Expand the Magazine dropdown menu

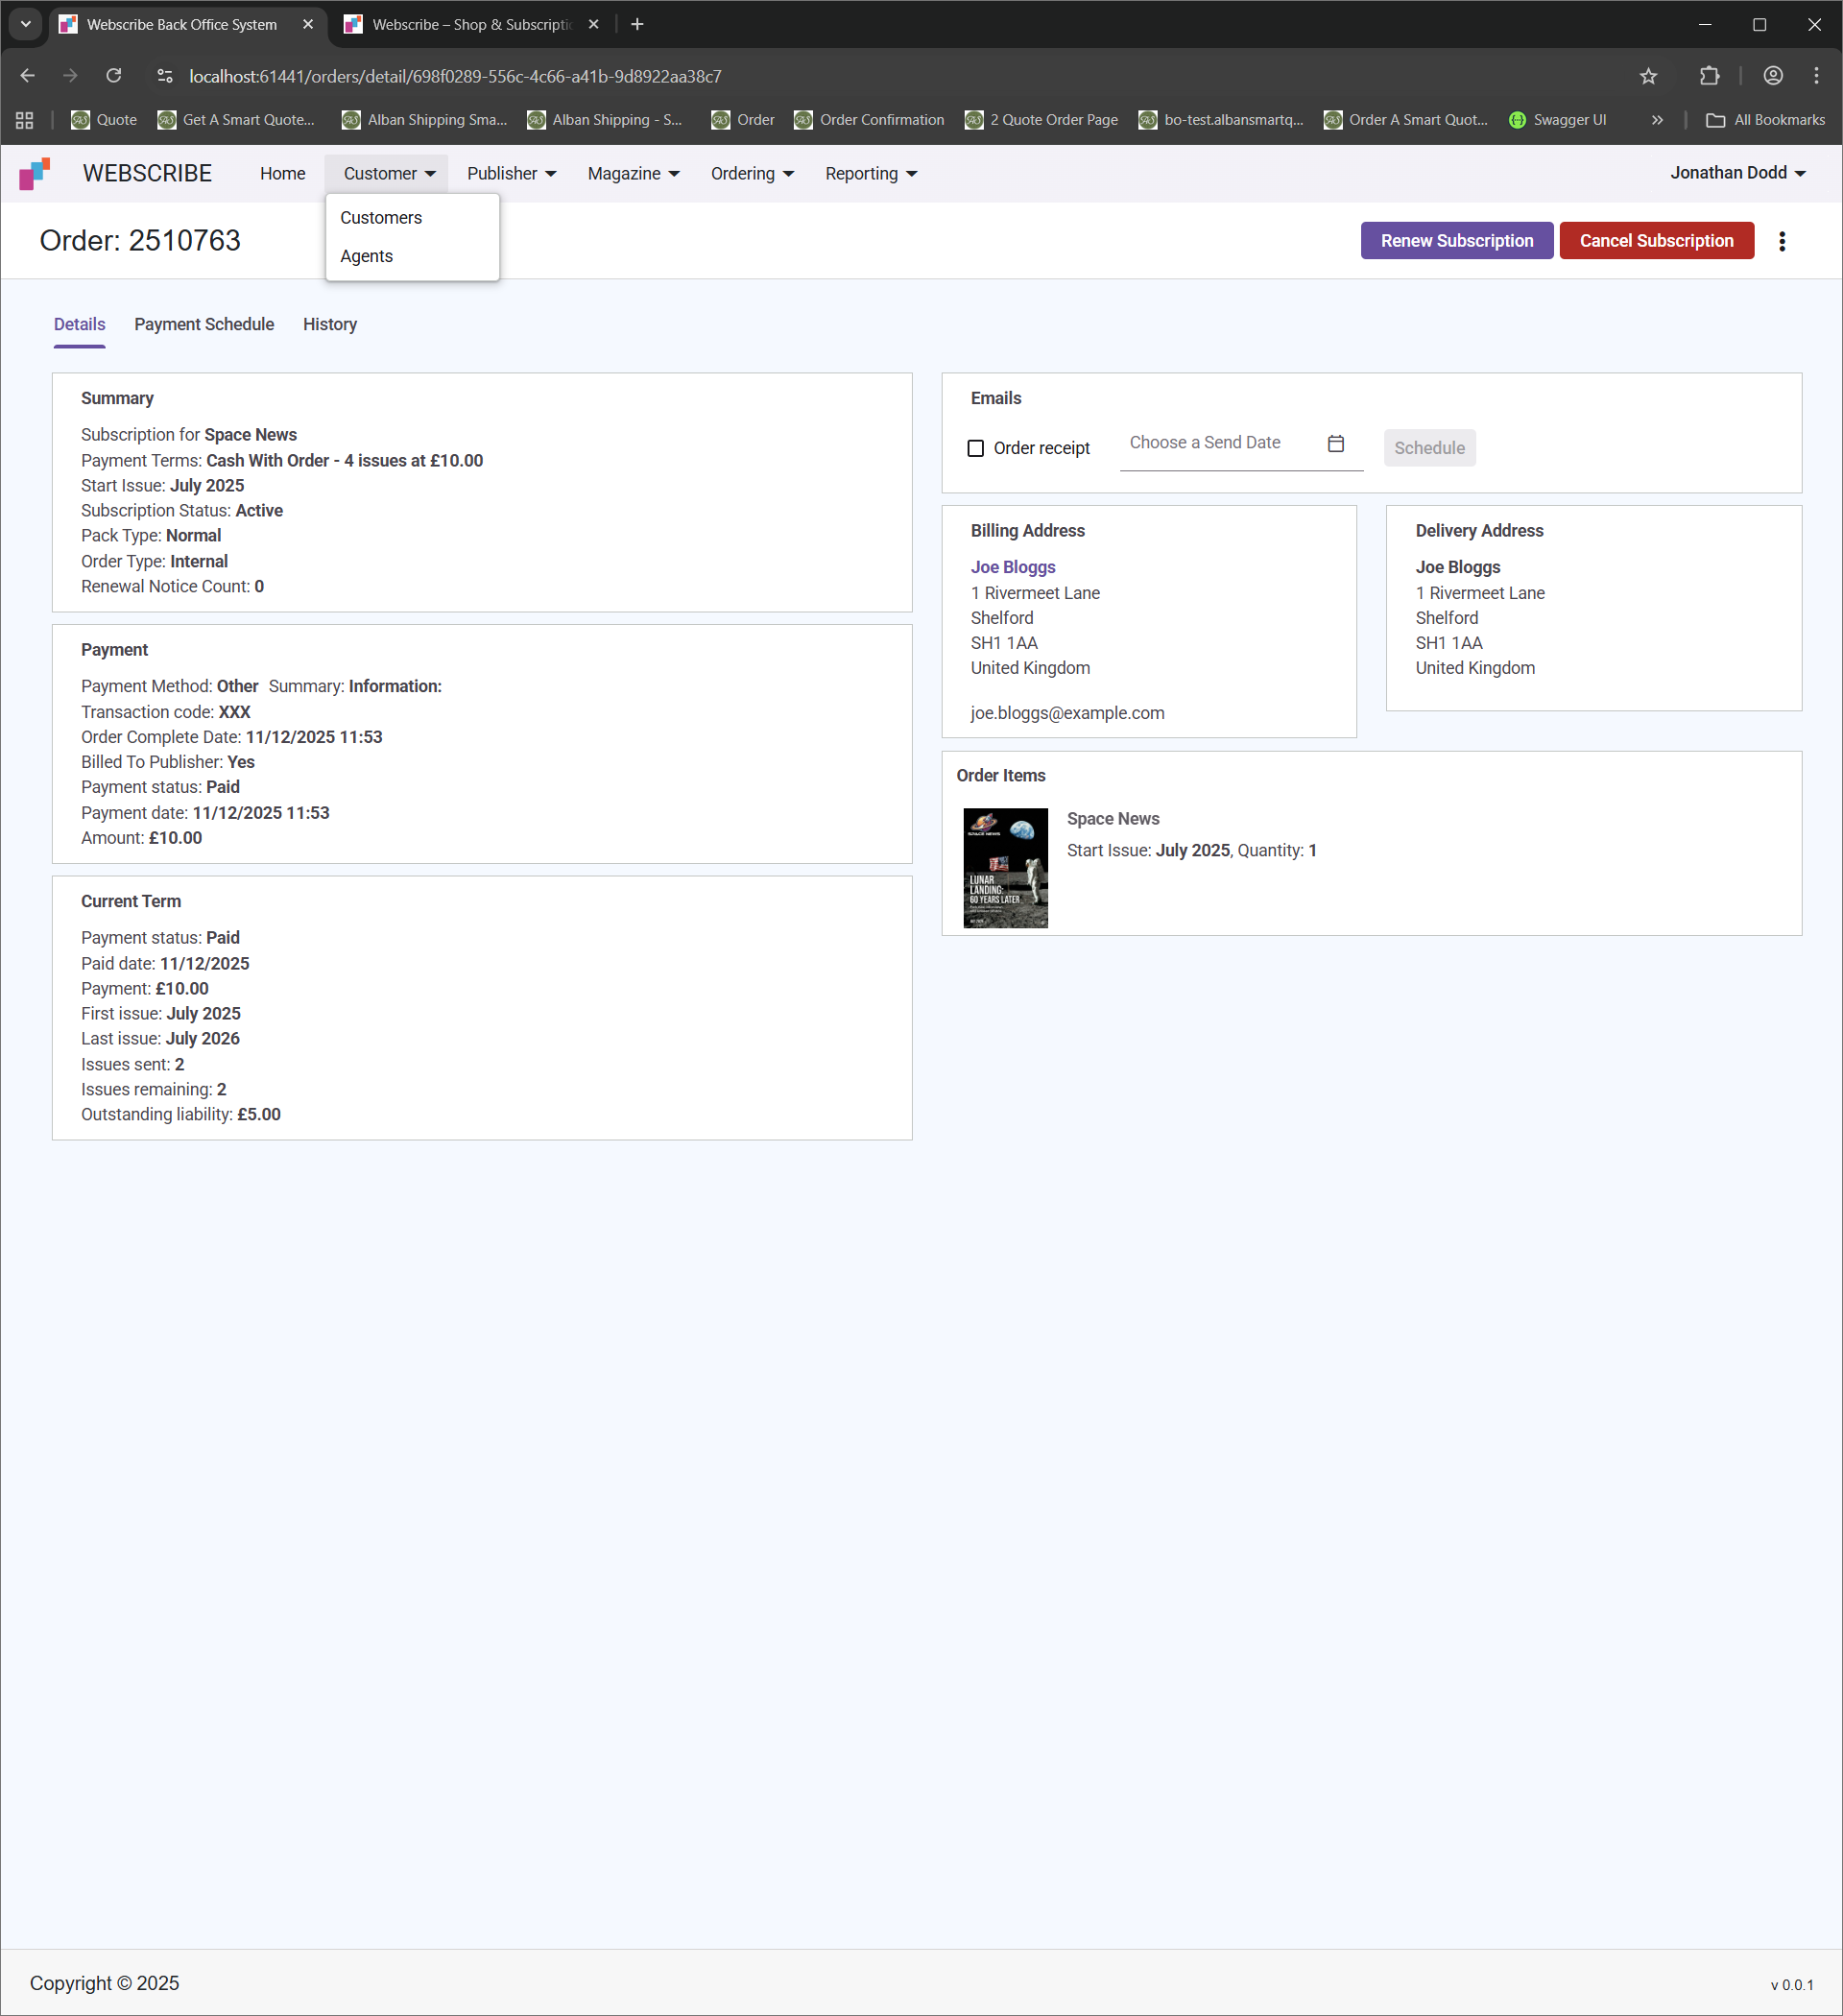[x=633, y=174]
